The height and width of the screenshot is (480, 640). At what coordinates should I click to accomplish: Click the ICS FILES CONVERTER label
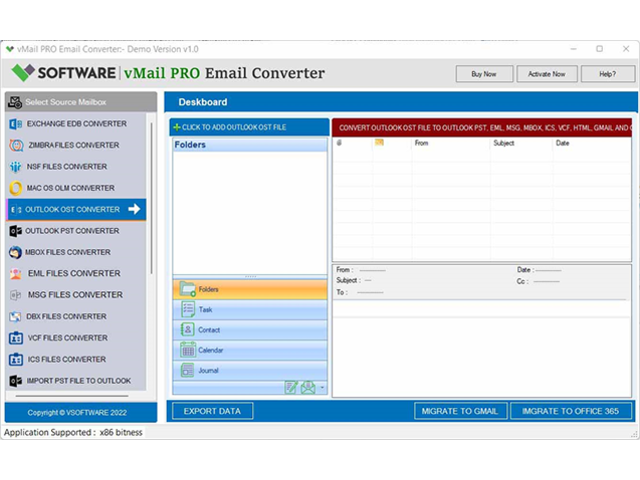[x=67, y=359]
